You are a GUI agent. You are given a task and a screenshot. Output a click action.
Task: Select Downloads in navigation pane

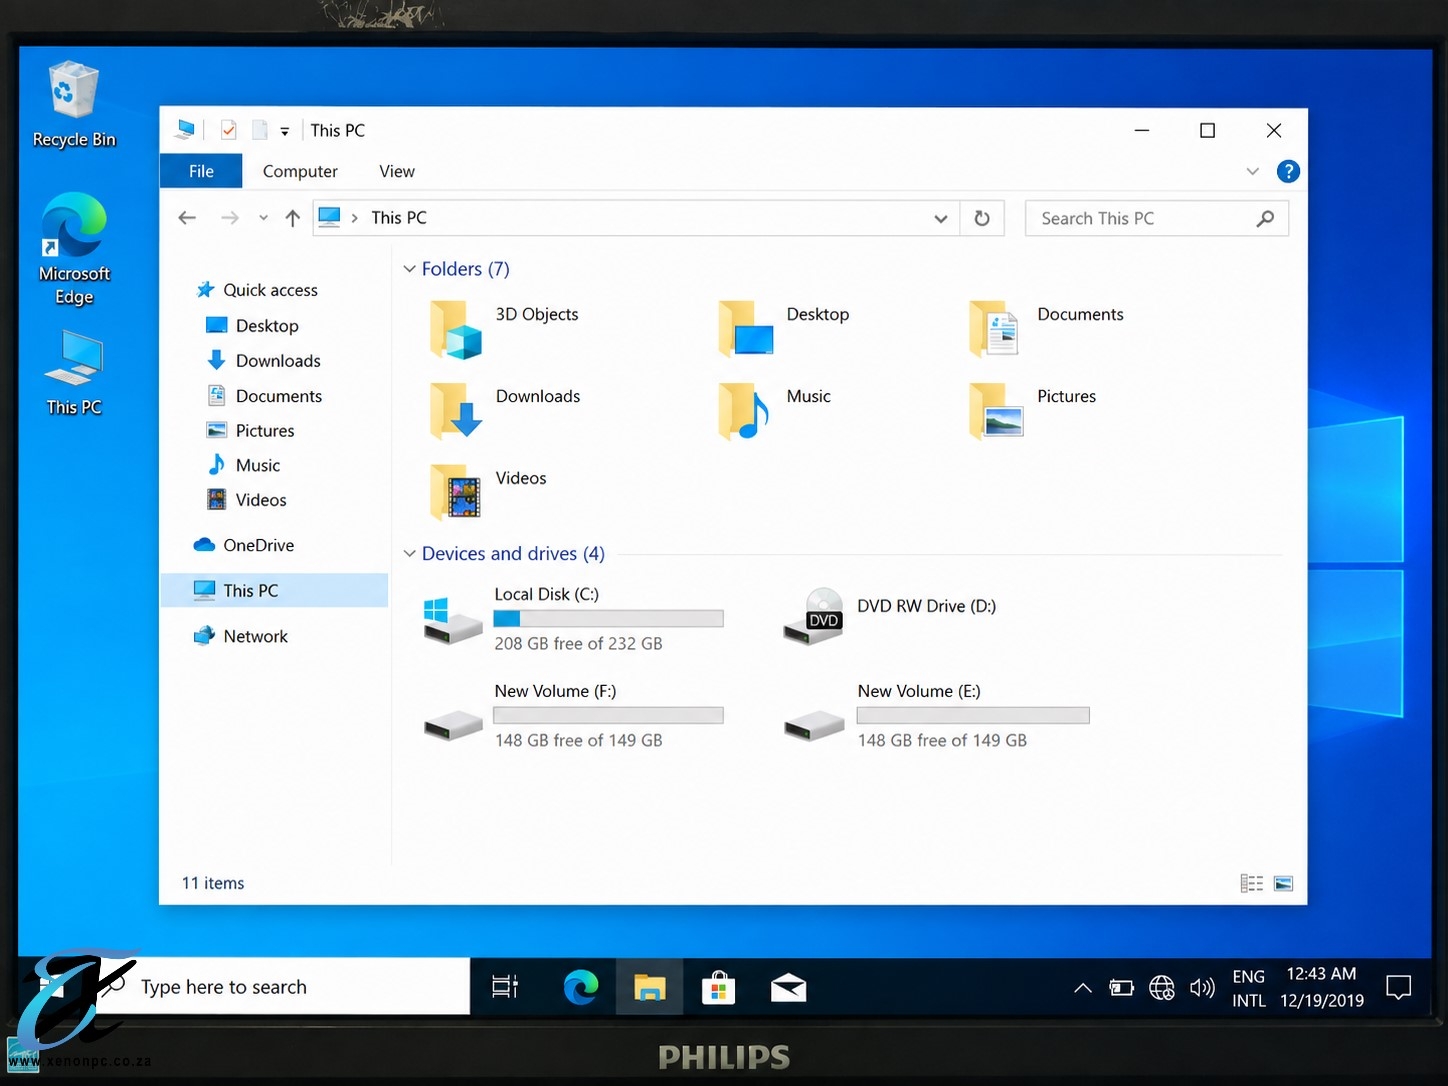(263, 361)
